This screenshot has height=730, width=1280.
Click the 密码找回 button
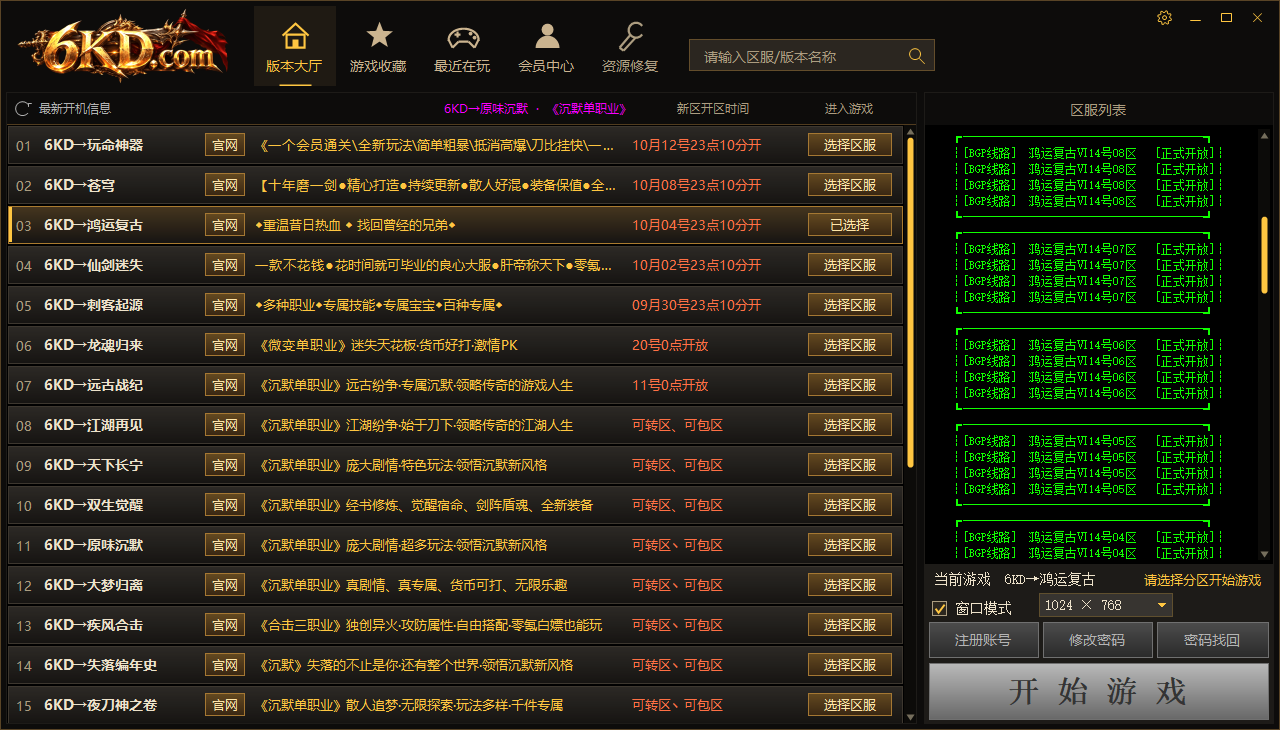[x=1212, y=640]
